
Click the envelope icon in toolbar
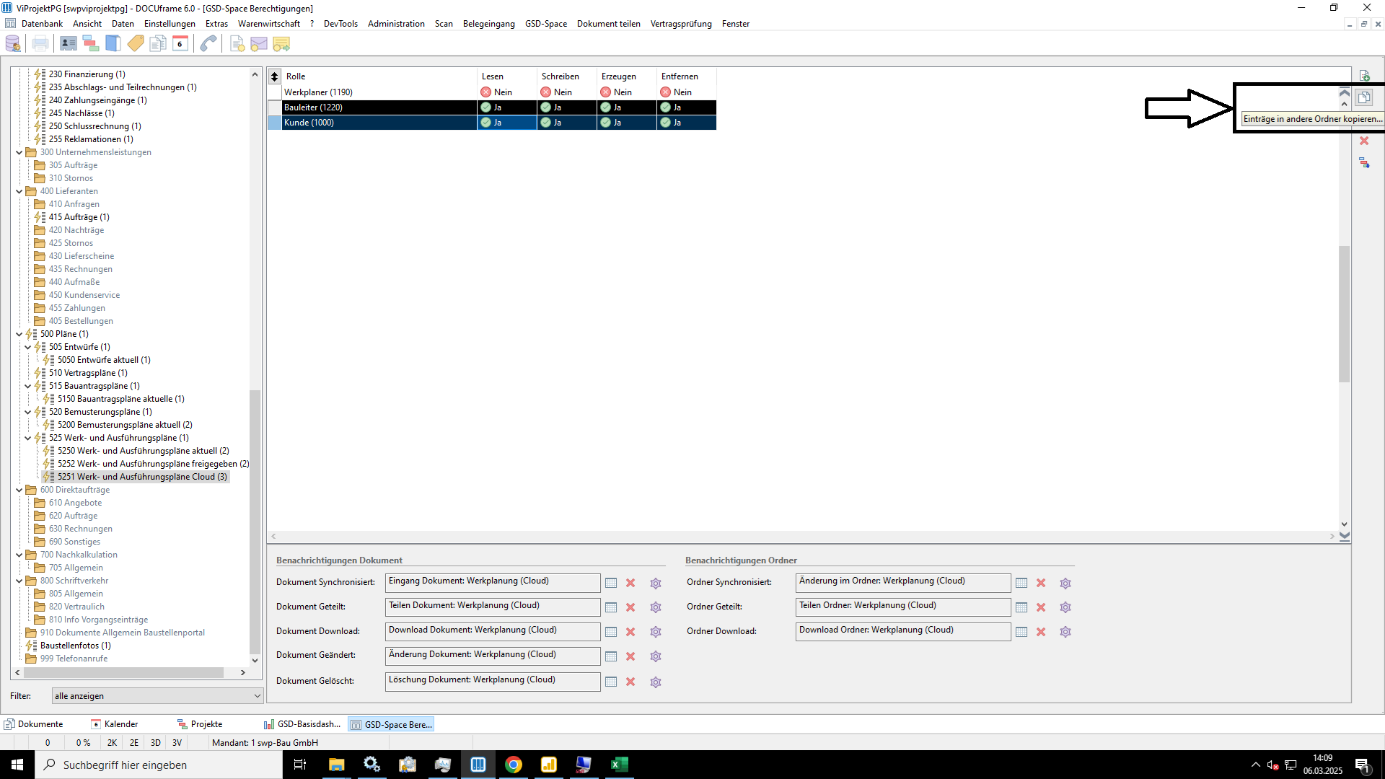click(259, 43)
